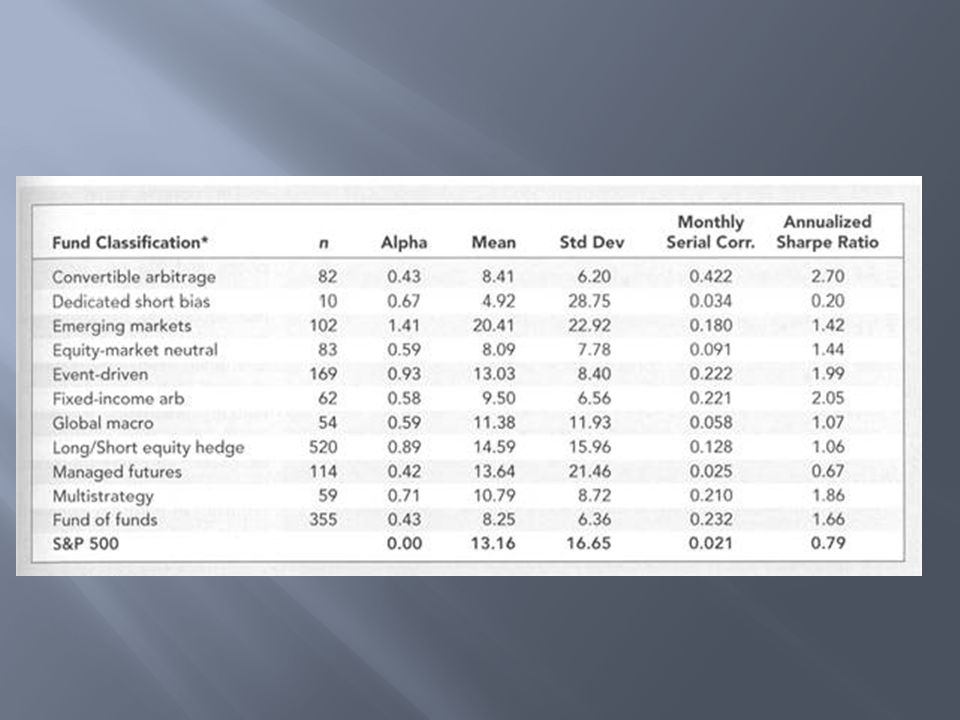Image resolution: width=960 pixels, height=720 pixels.
Task: Select the "Fund of funds" row label
Action: pyautogui.click(x=105, y=520)
